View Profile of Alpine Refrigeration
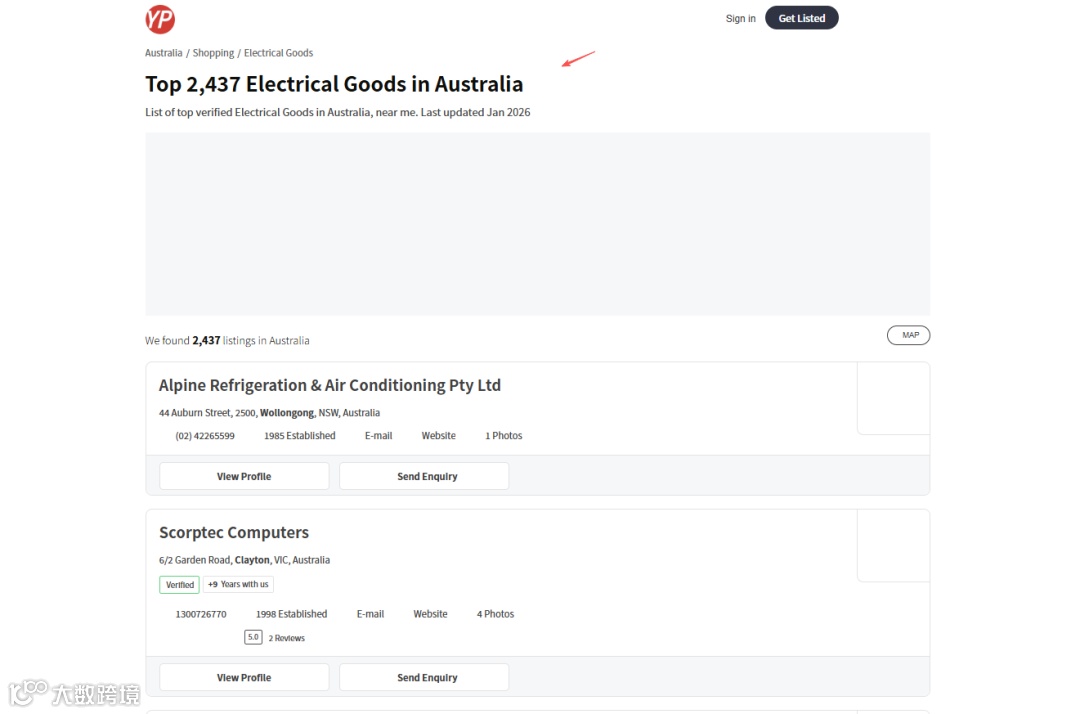Image resolution: width=1080 pixels, height=714 pixels. (x=244, y=476)
